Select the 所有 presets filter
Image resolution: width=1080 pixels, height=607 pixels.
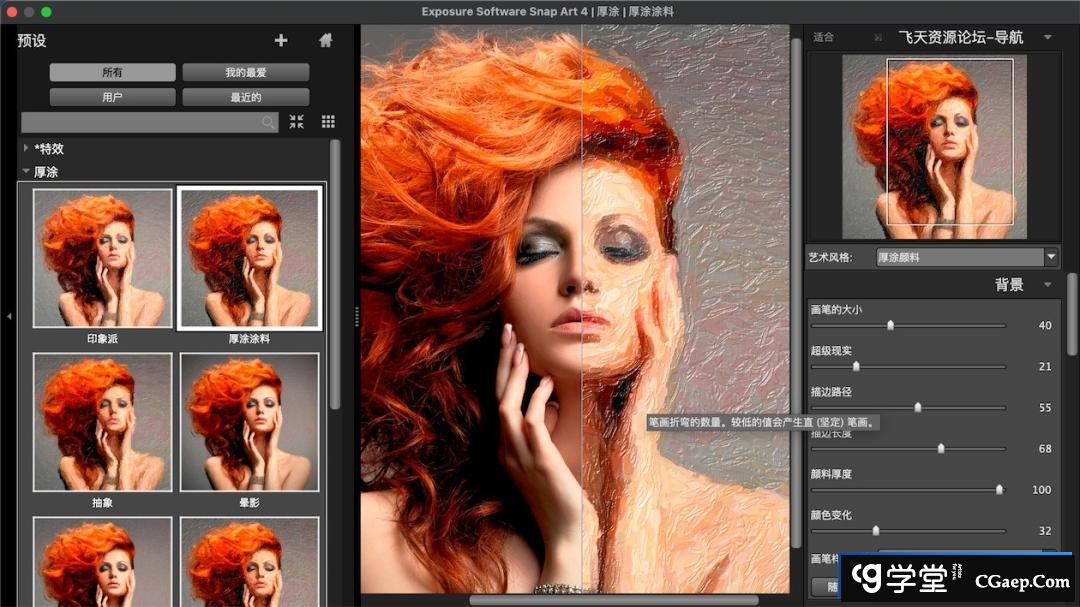click(112, 73)
